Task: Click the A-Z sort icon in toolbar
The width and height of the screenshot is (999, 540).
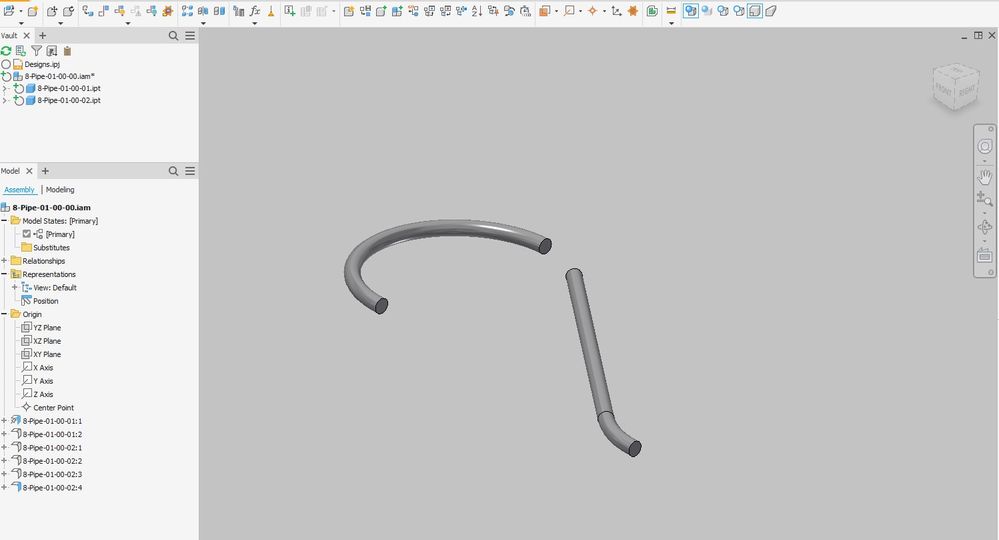Action: (x=477, y=11)
